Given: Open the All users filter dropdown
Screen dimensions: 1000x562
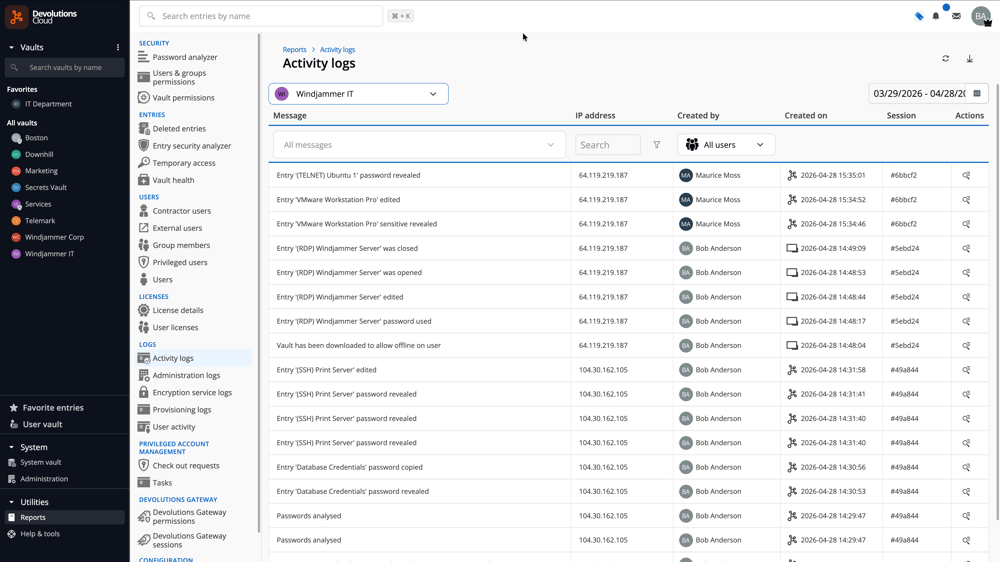Looking at the screenshot, I should click(726, 145).
